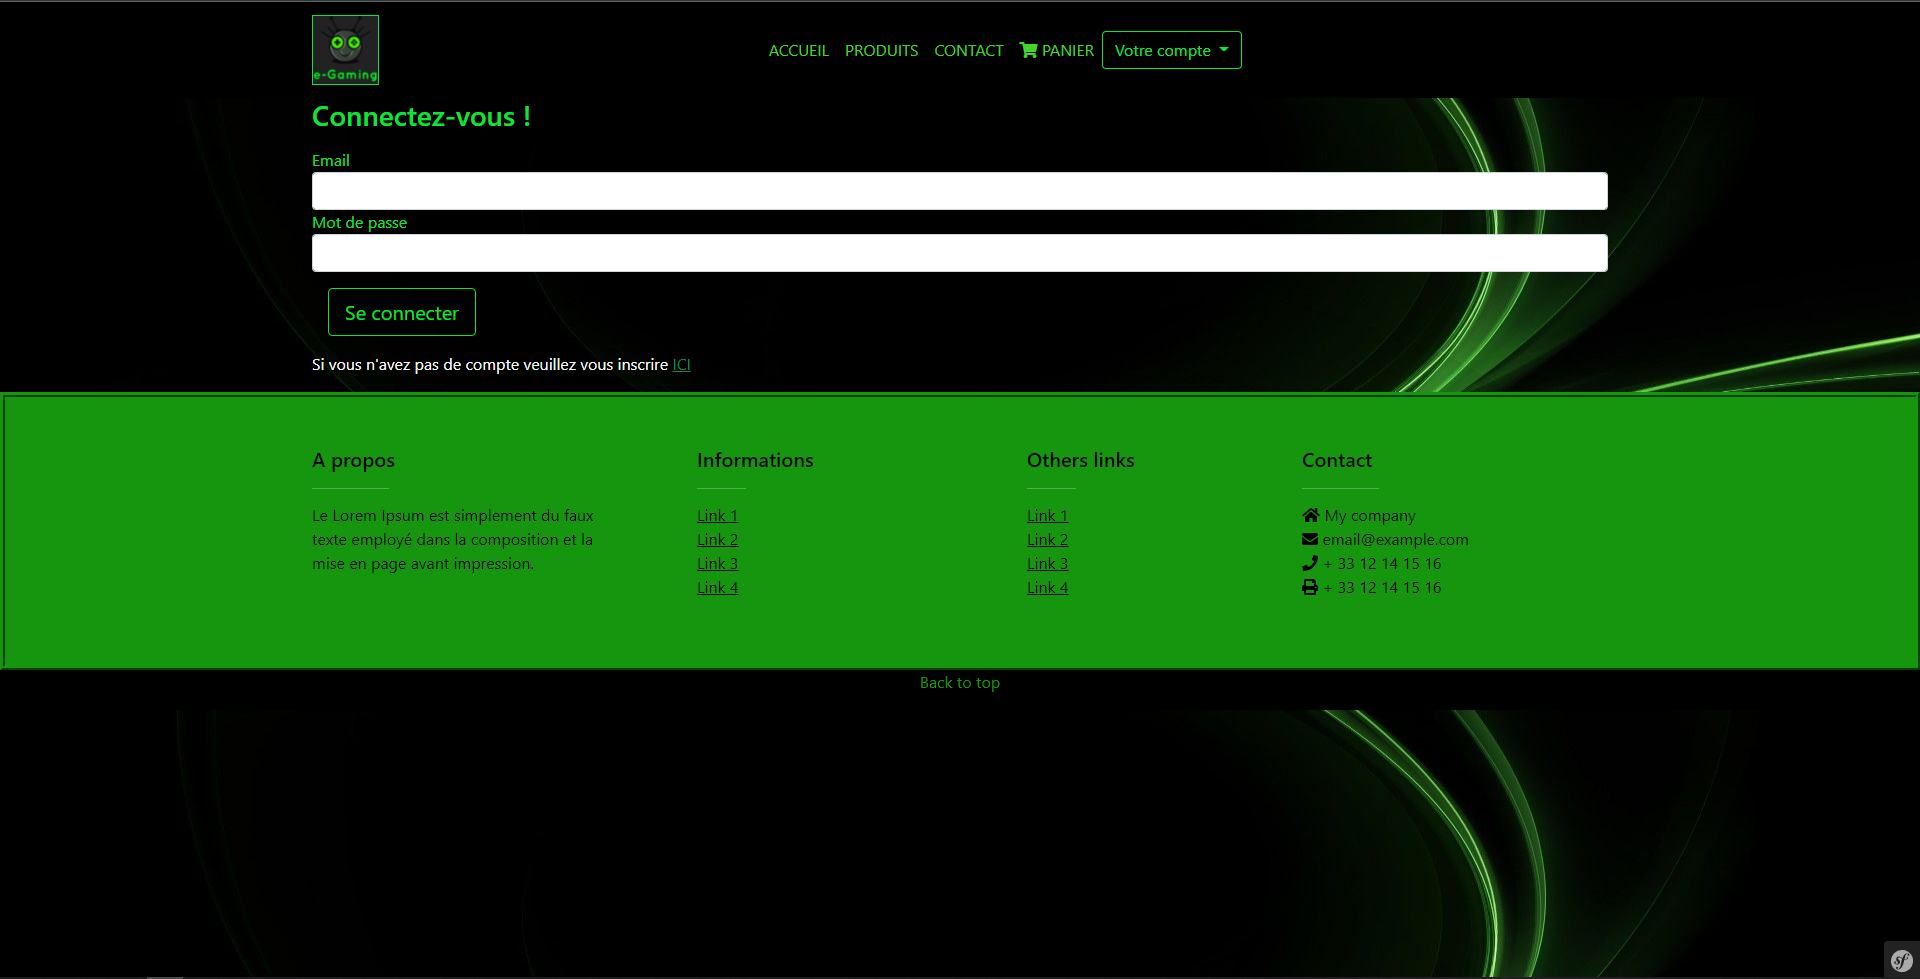Focus the Email input field
1920x979 pixels.
click(x=959, y=191)
